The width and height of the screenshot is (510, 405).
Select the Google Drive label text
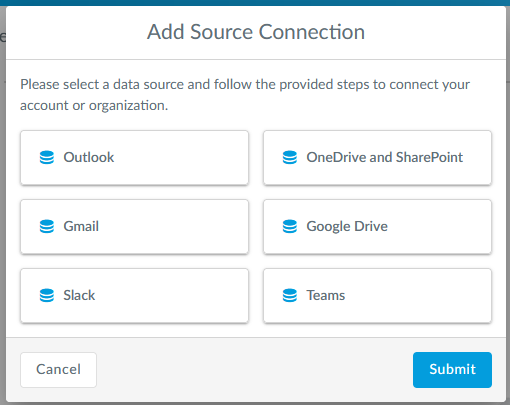point(347,227)
